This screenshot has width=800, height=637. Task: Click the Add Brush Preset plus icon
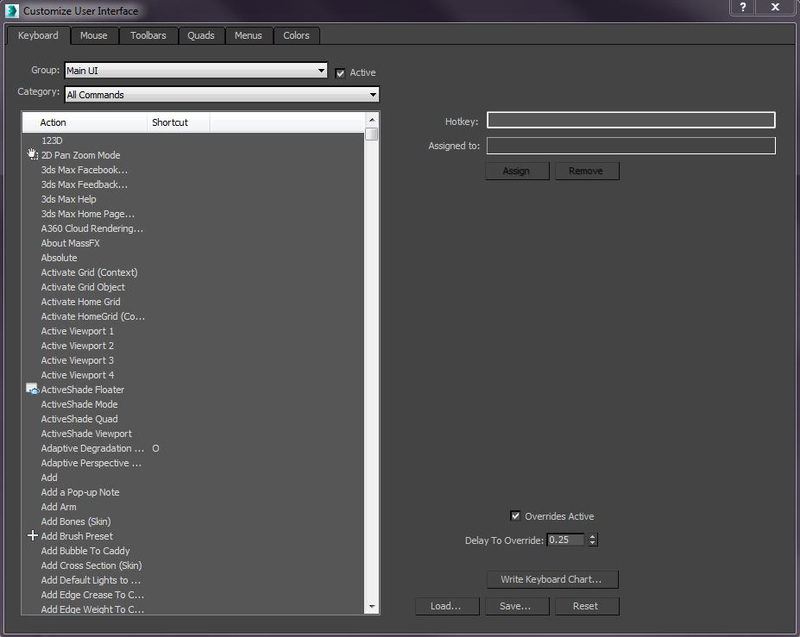(x=33, y=536)
